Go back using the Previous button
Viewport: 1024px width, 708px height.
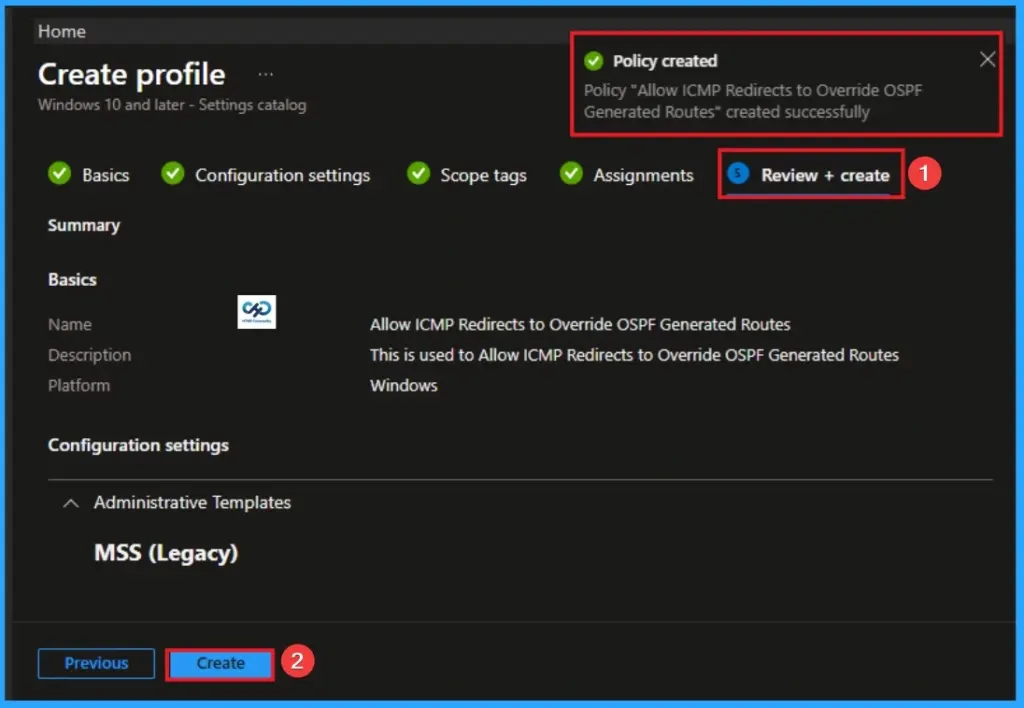point(96,663)
